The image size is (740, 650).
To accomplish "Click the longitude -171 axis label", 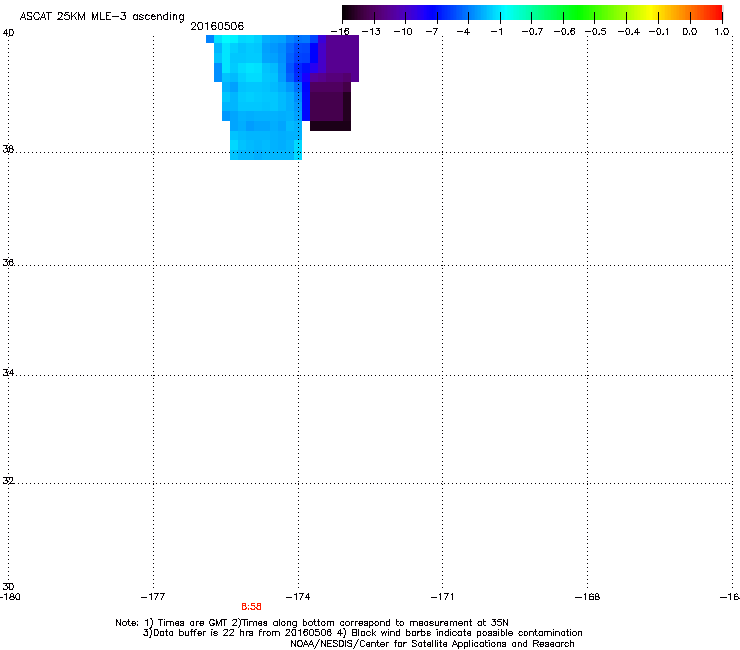I will (x=442, y=597).
